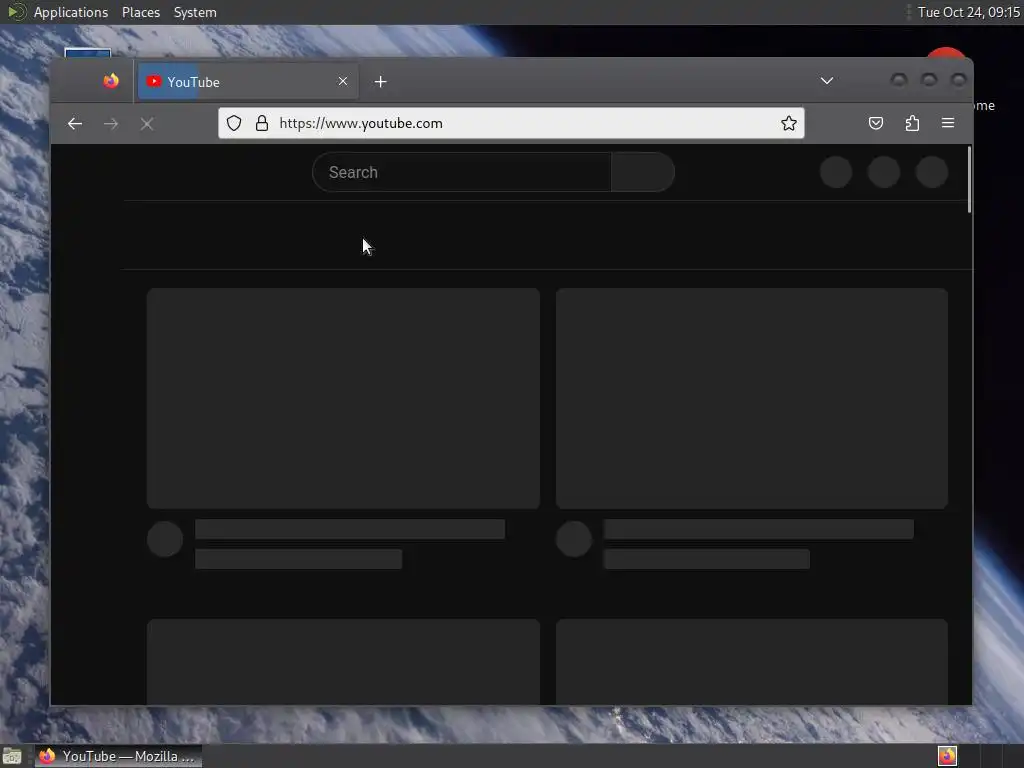Open the Applications menu

click(x=71, y=12)
